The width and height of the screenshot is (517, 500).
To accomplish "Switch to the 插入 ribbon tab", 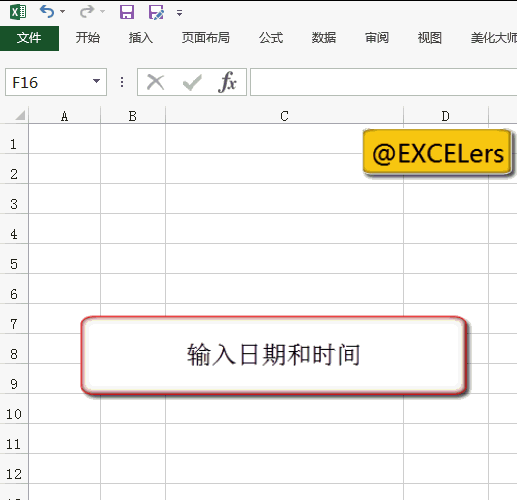I will coord(141,38).
